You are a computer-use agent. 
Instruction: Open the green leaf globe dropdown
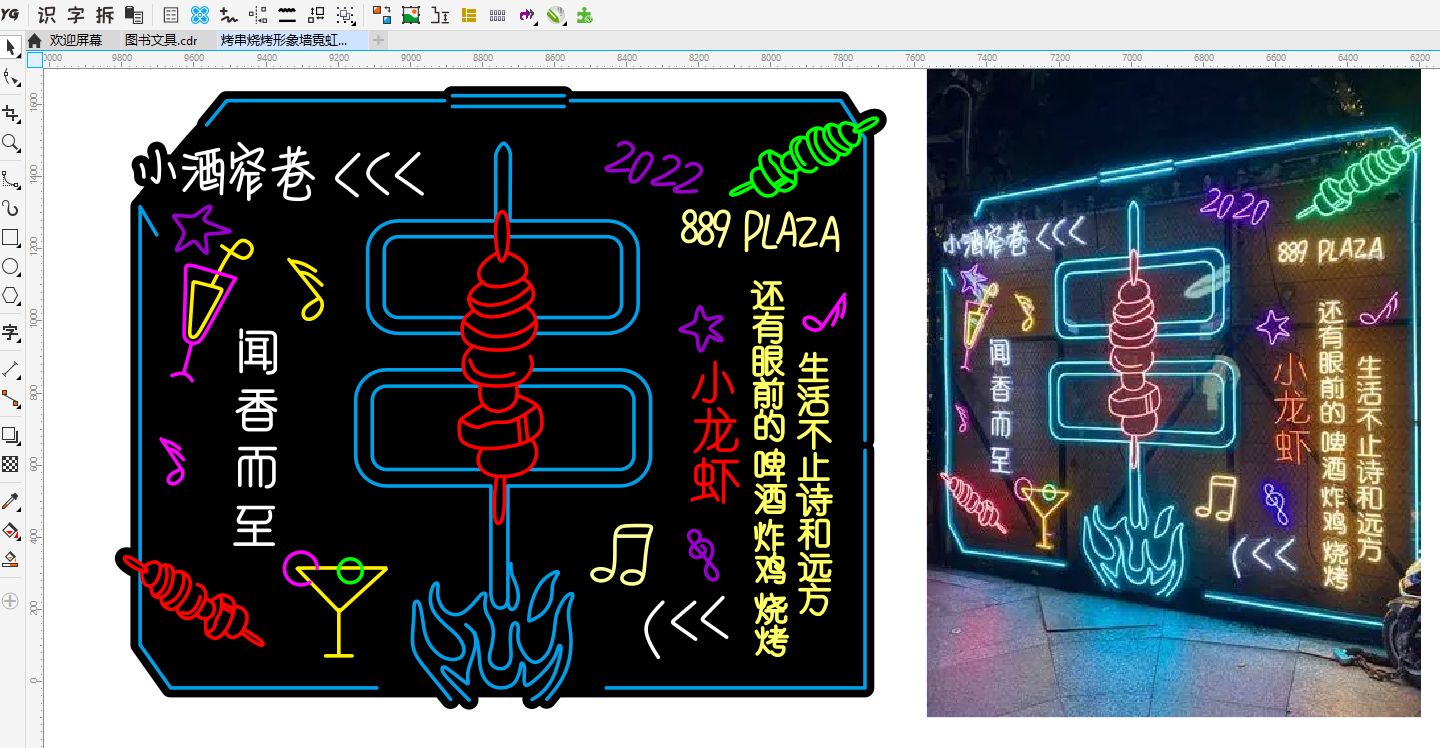557,15
